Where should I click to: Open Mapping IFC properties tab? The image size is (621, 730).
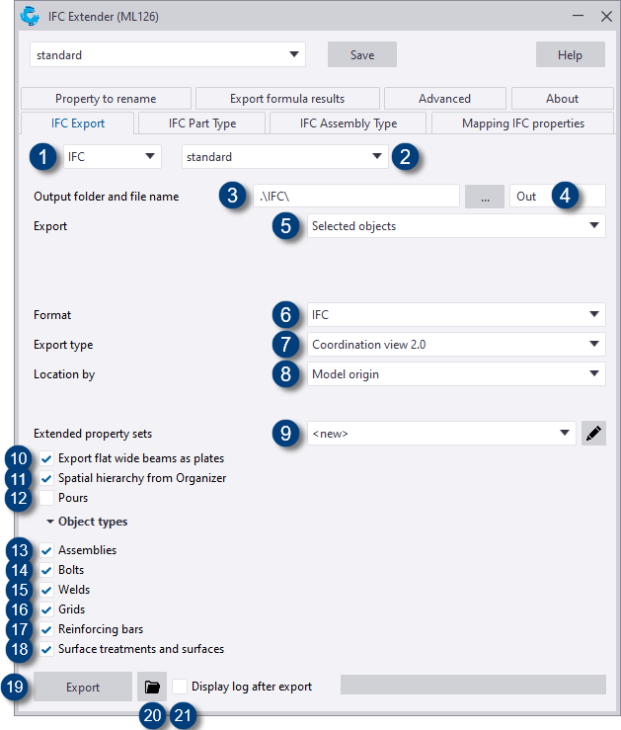coord(523,123)
